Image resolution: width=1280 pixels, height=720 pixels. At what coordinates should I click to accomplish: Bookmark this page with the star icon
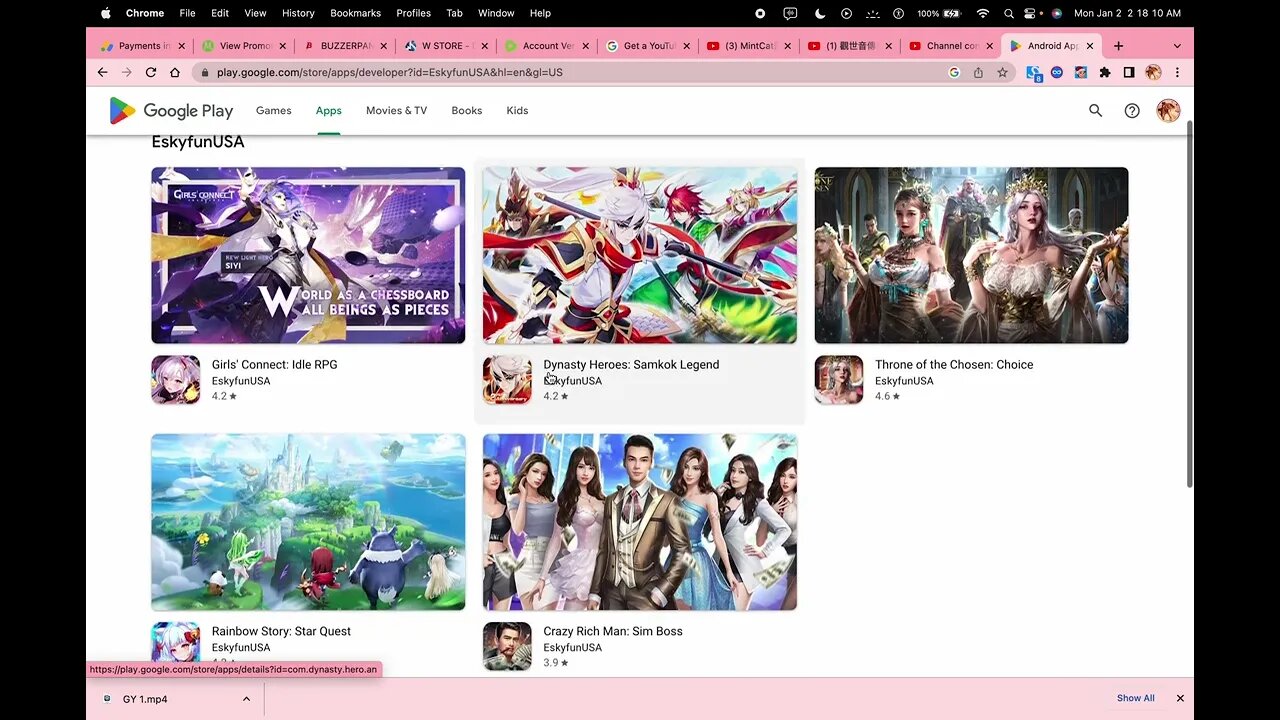1002,72
